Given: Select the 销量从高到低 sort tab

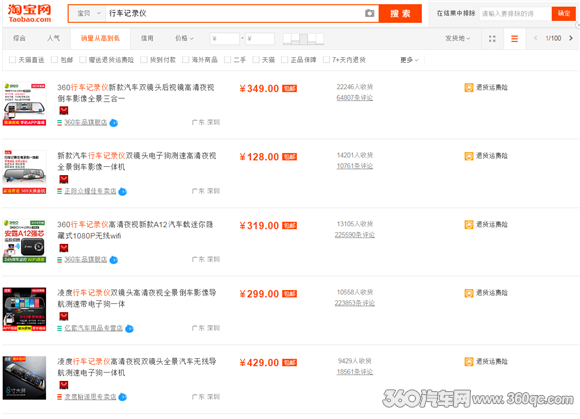Looking at the screenshot, I should coord(100,38).
